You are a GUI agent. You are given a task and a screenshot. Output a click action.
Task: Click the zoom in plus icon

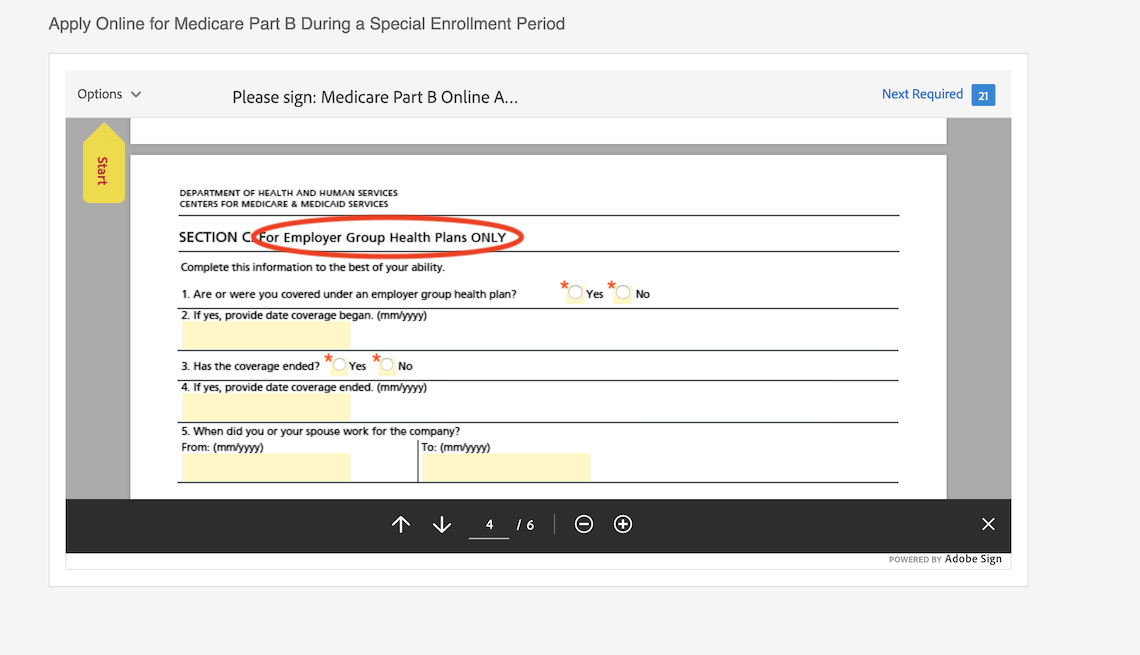(622, 523)
